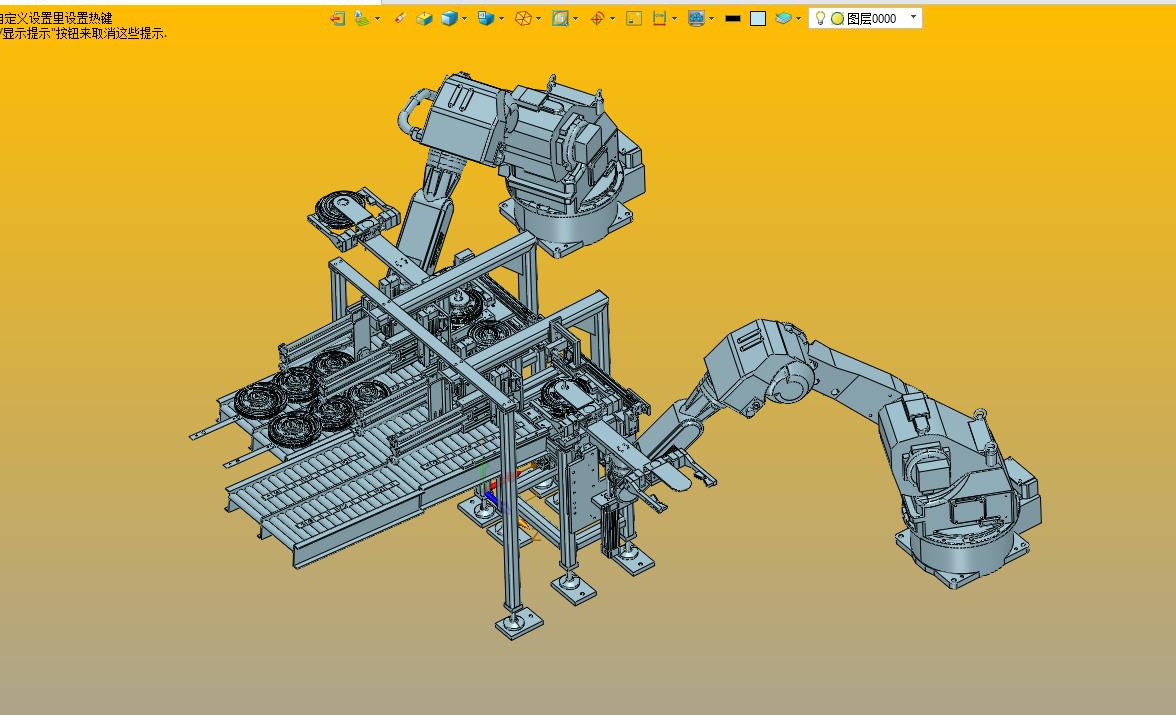Click the monitor display settings icon
Viewport: 1176px width, 715px height.
pos(696,19)
